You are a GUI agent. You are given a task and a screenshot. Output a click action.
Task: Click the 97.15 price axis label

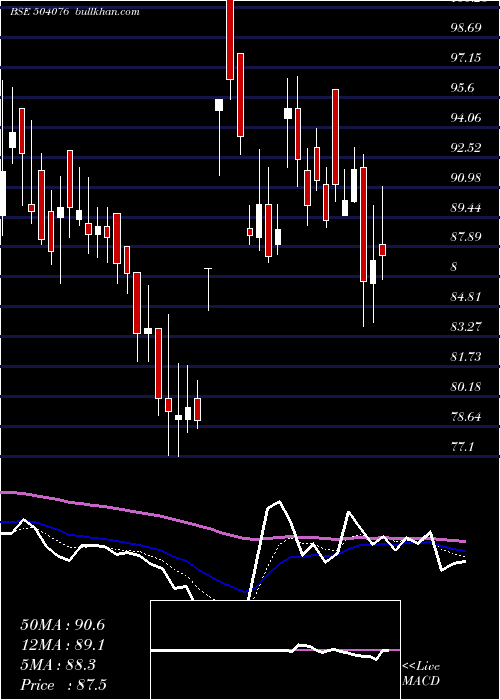tap(466, 58)
